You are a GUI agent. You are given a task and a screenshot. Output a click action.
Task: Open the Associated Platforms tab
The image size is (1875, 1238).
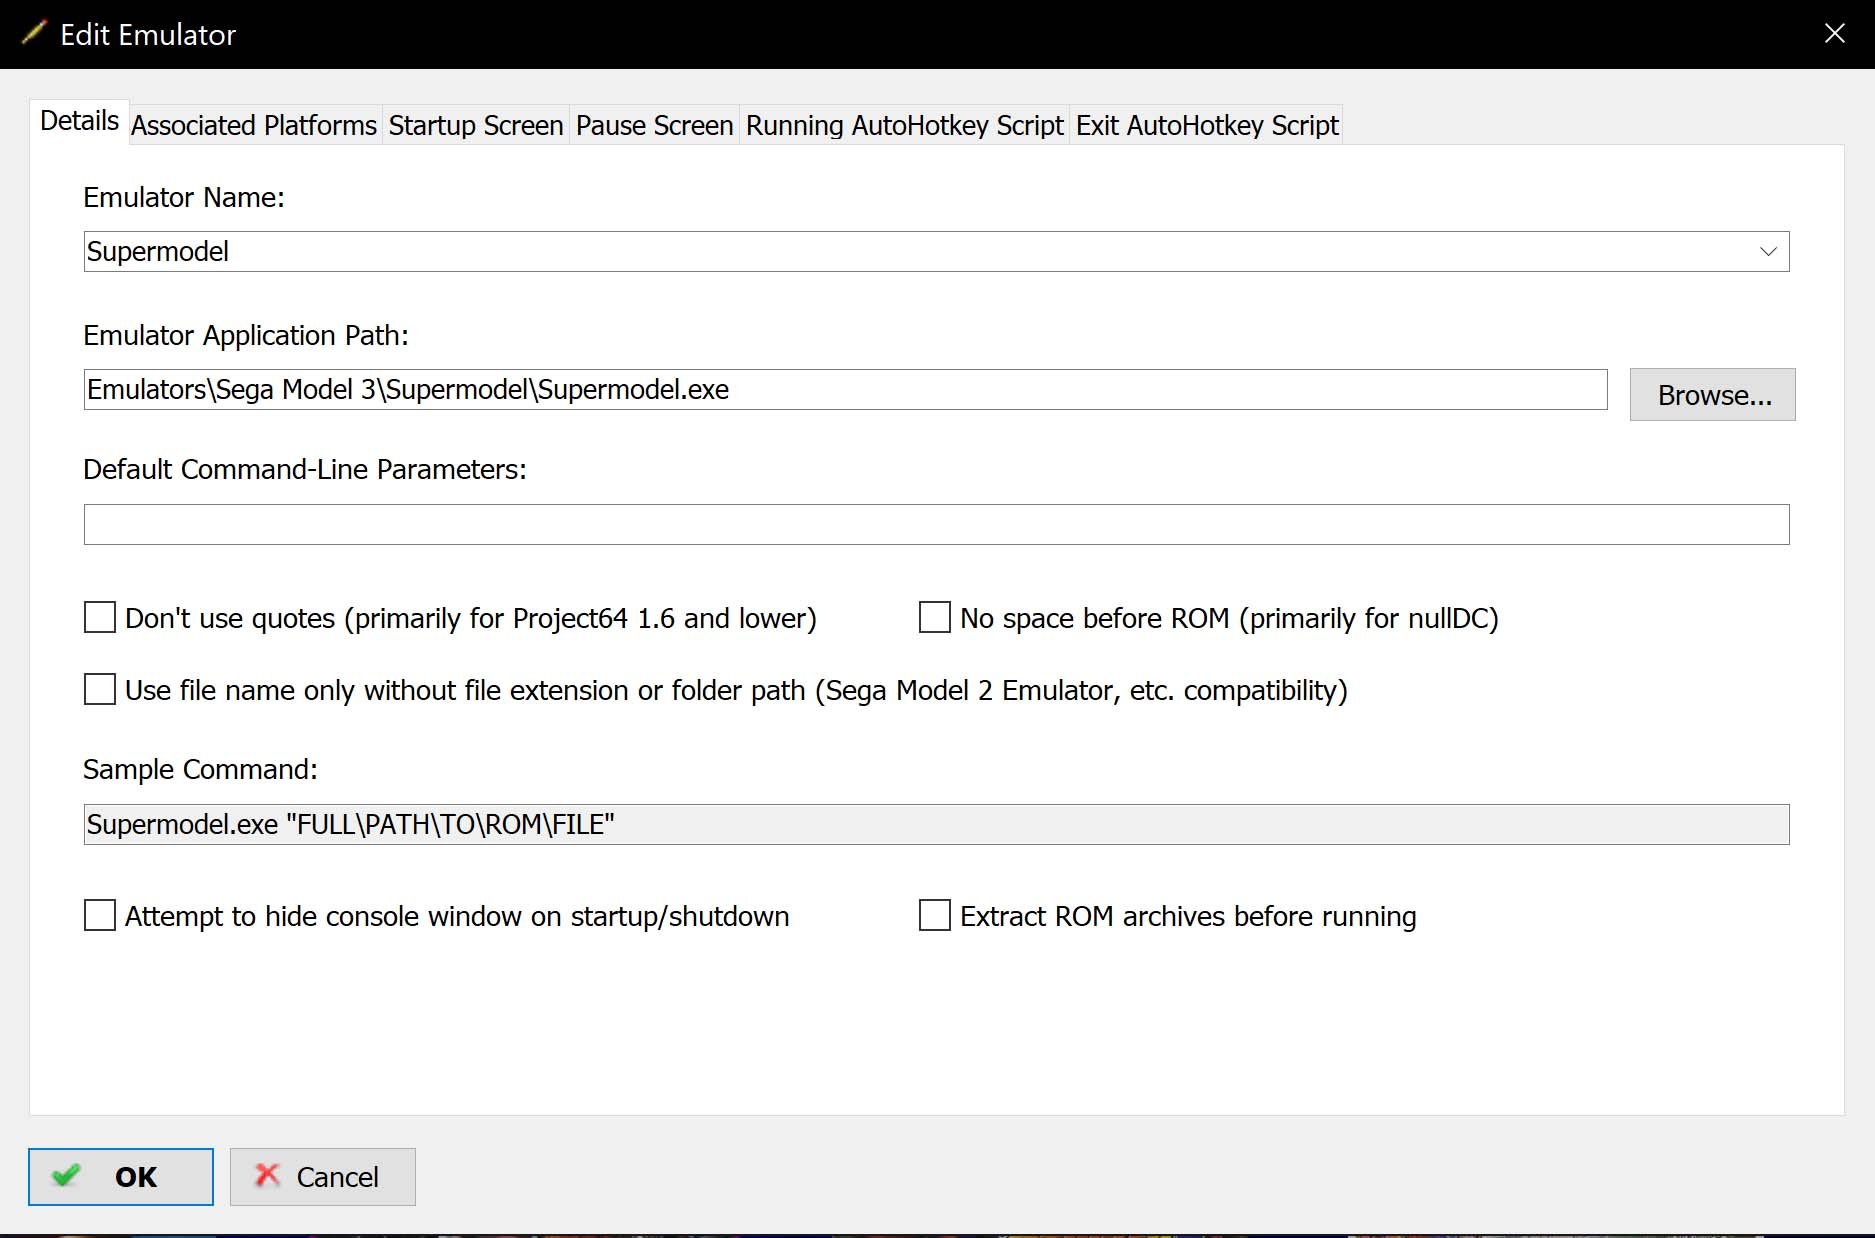(x=254, y=125)
